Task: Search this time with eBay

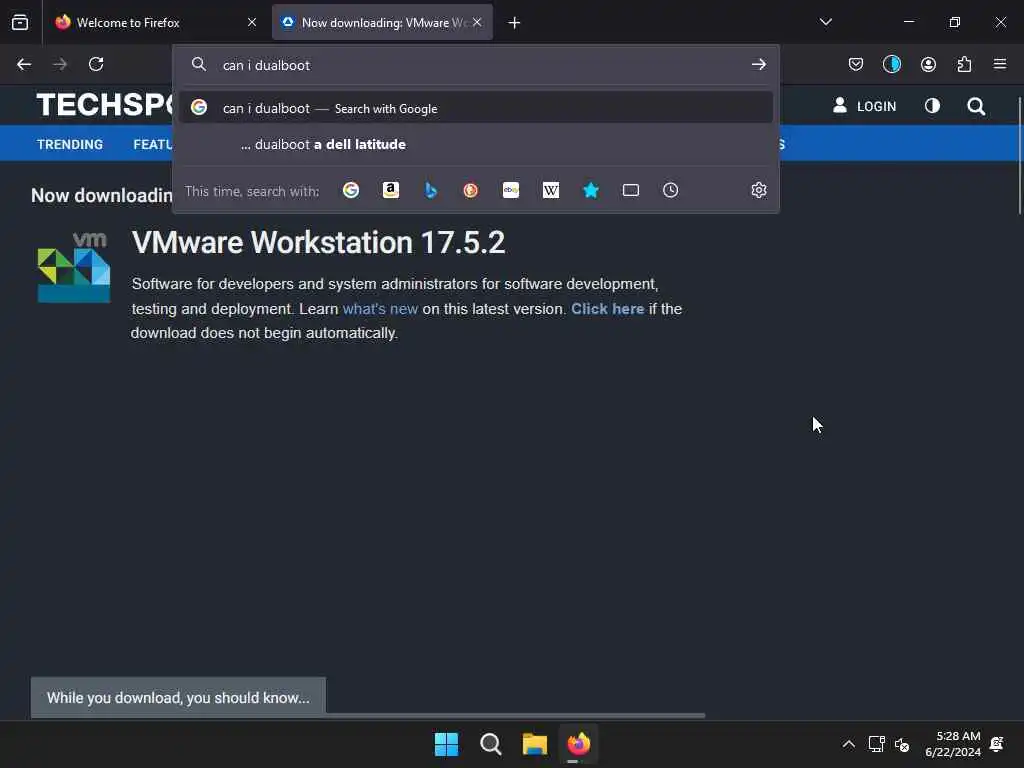Action: 511,190
